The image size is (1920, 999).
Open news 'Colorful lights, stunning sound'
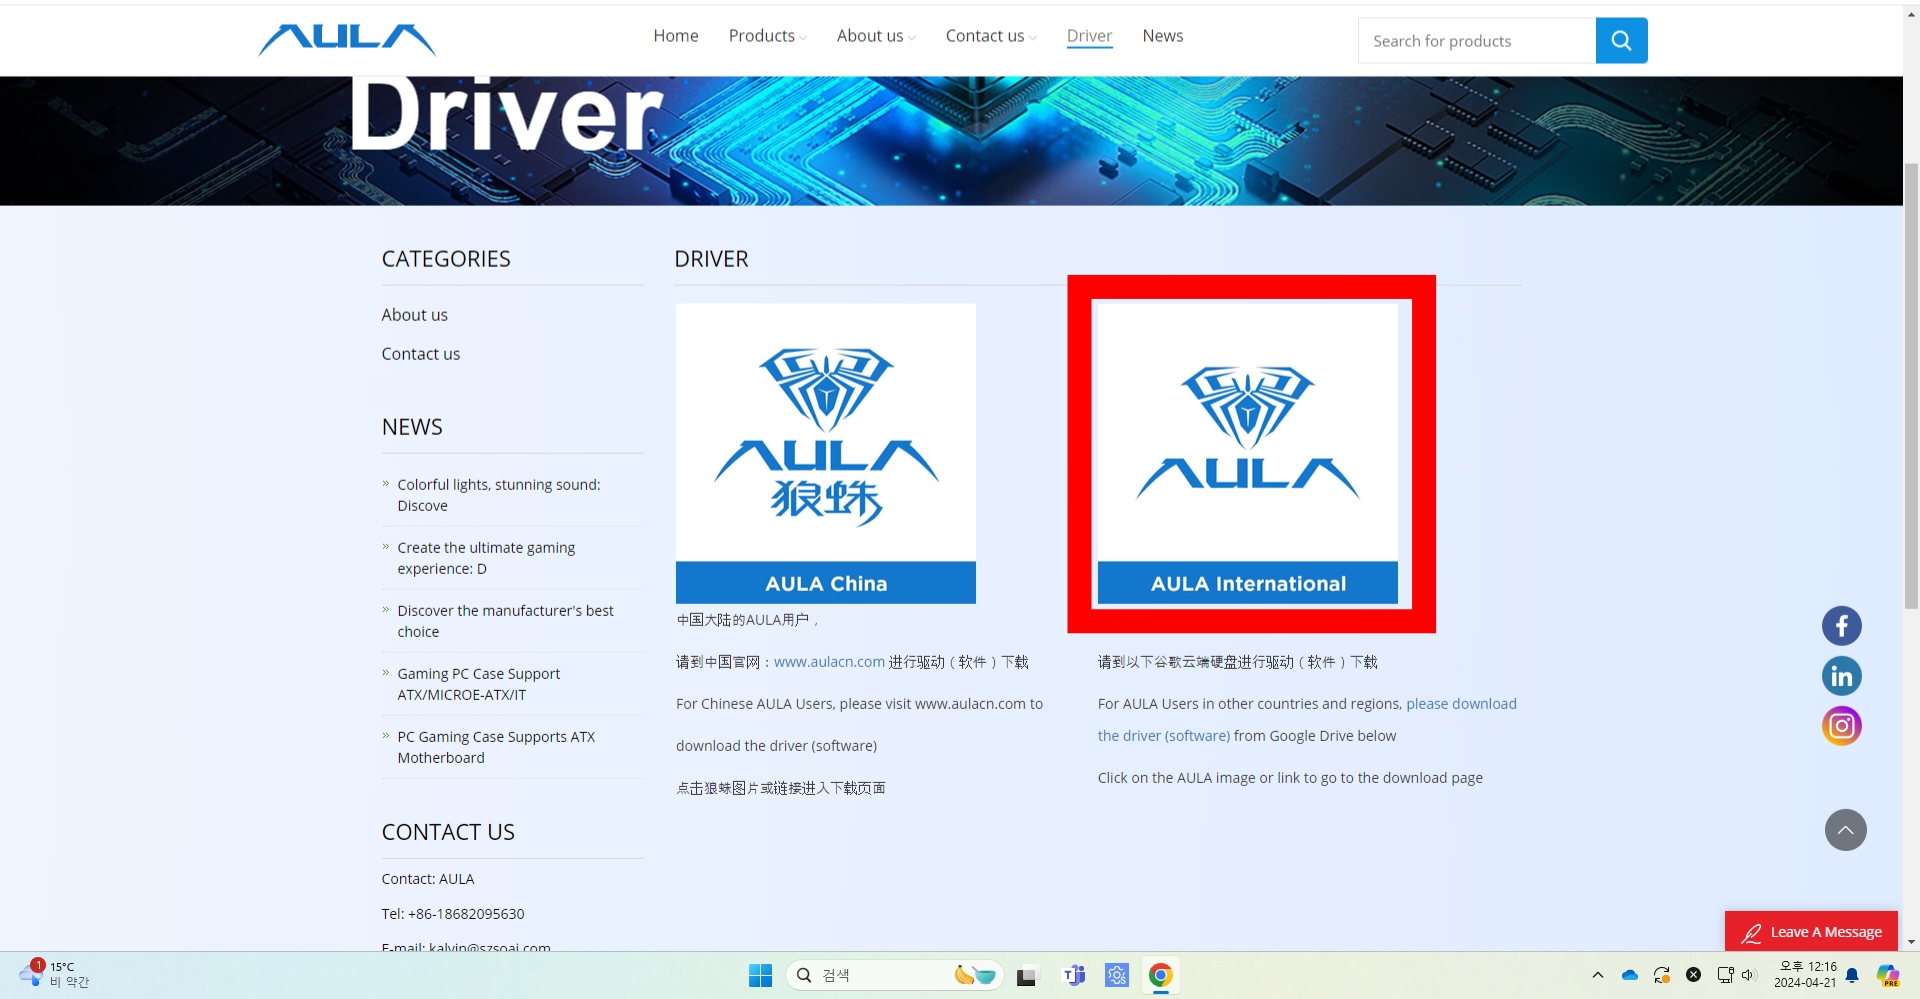coord(498,495)
